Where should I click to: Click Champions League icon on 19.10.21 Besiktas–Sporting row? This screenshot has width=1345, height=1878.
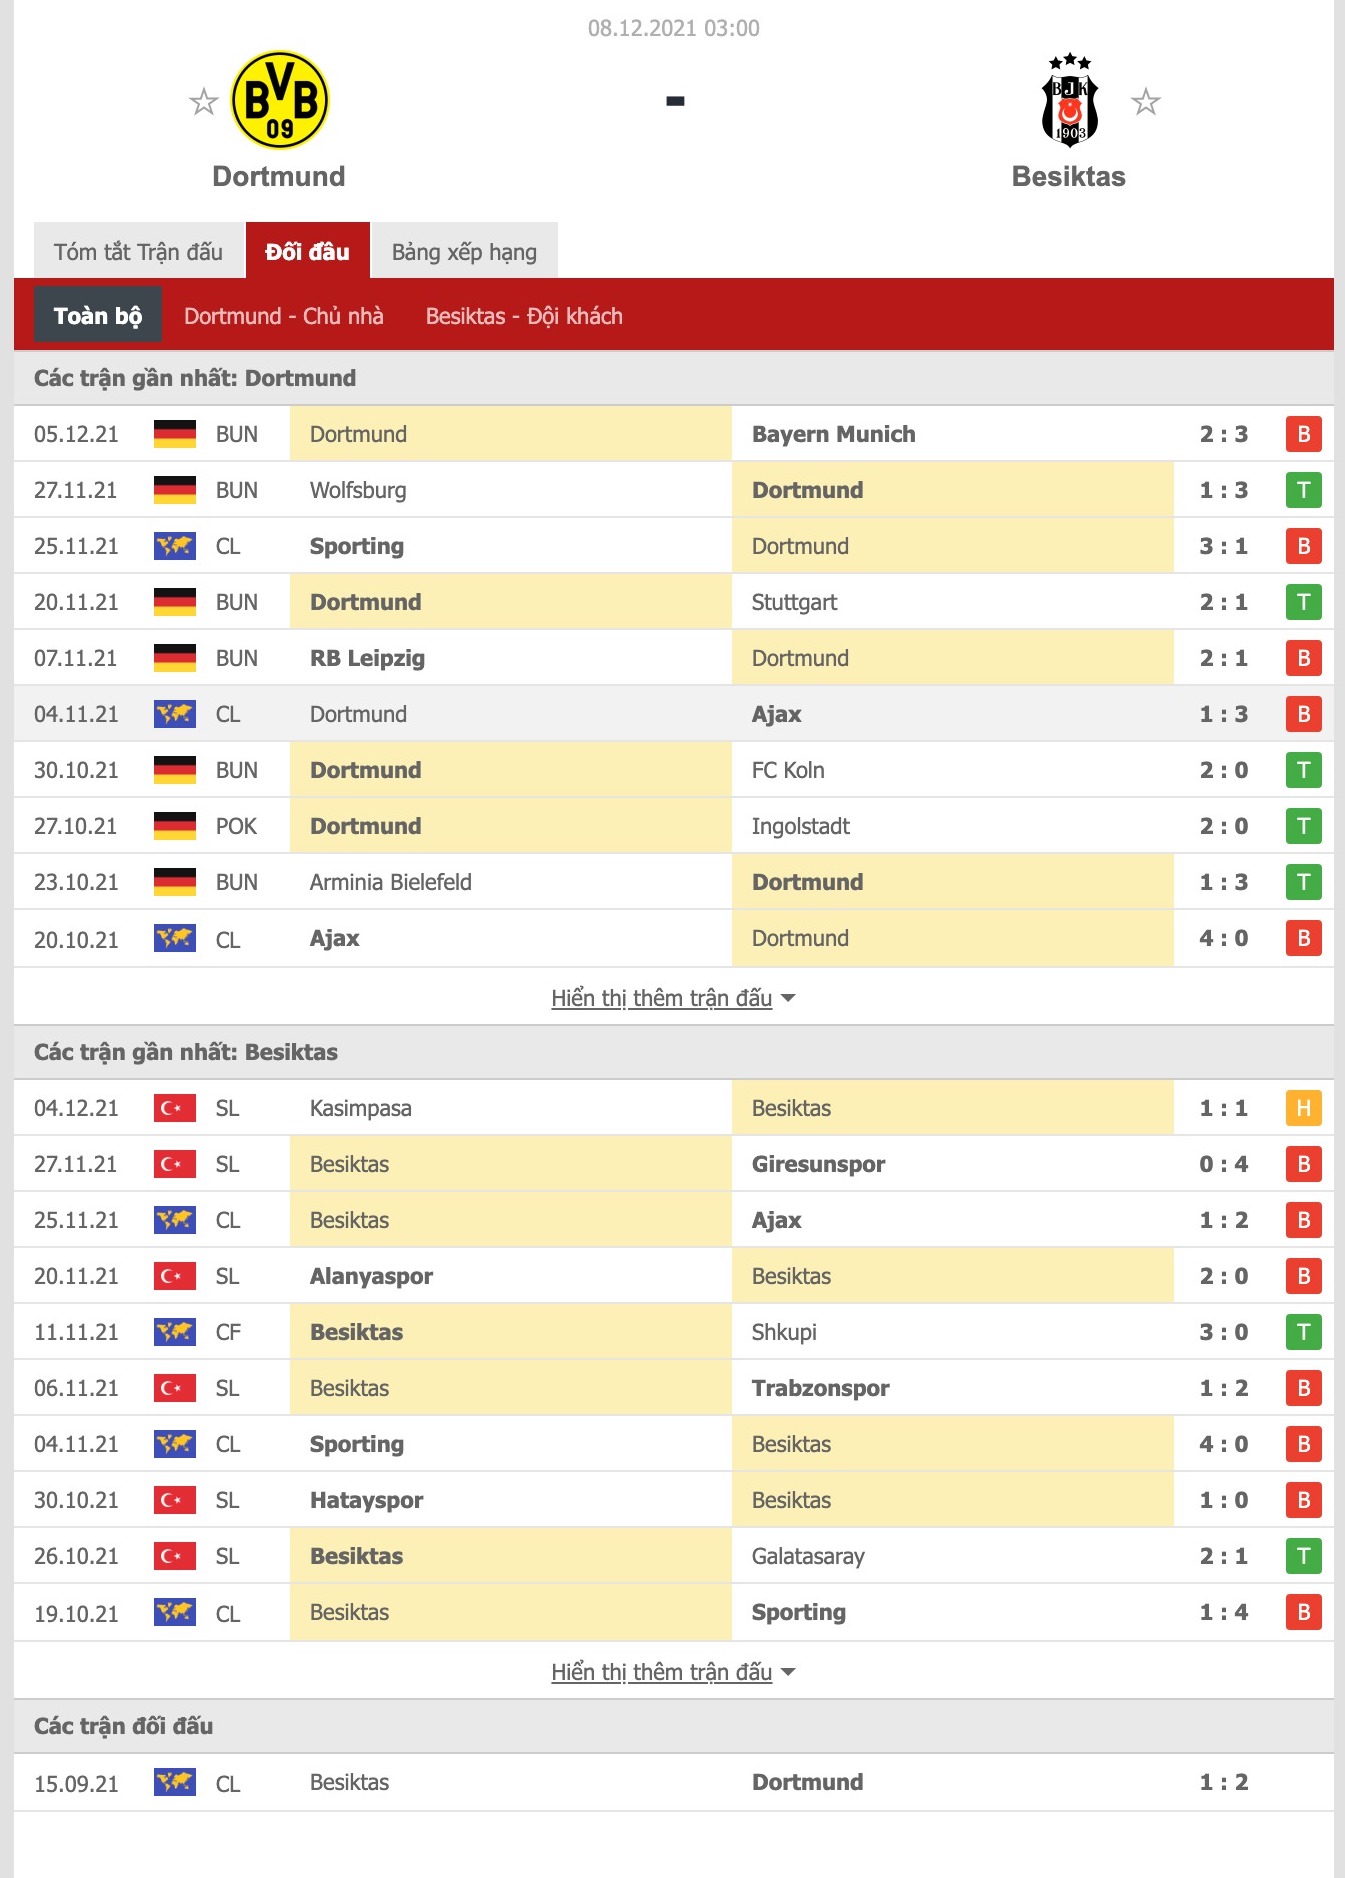[x=175, y=1612]
